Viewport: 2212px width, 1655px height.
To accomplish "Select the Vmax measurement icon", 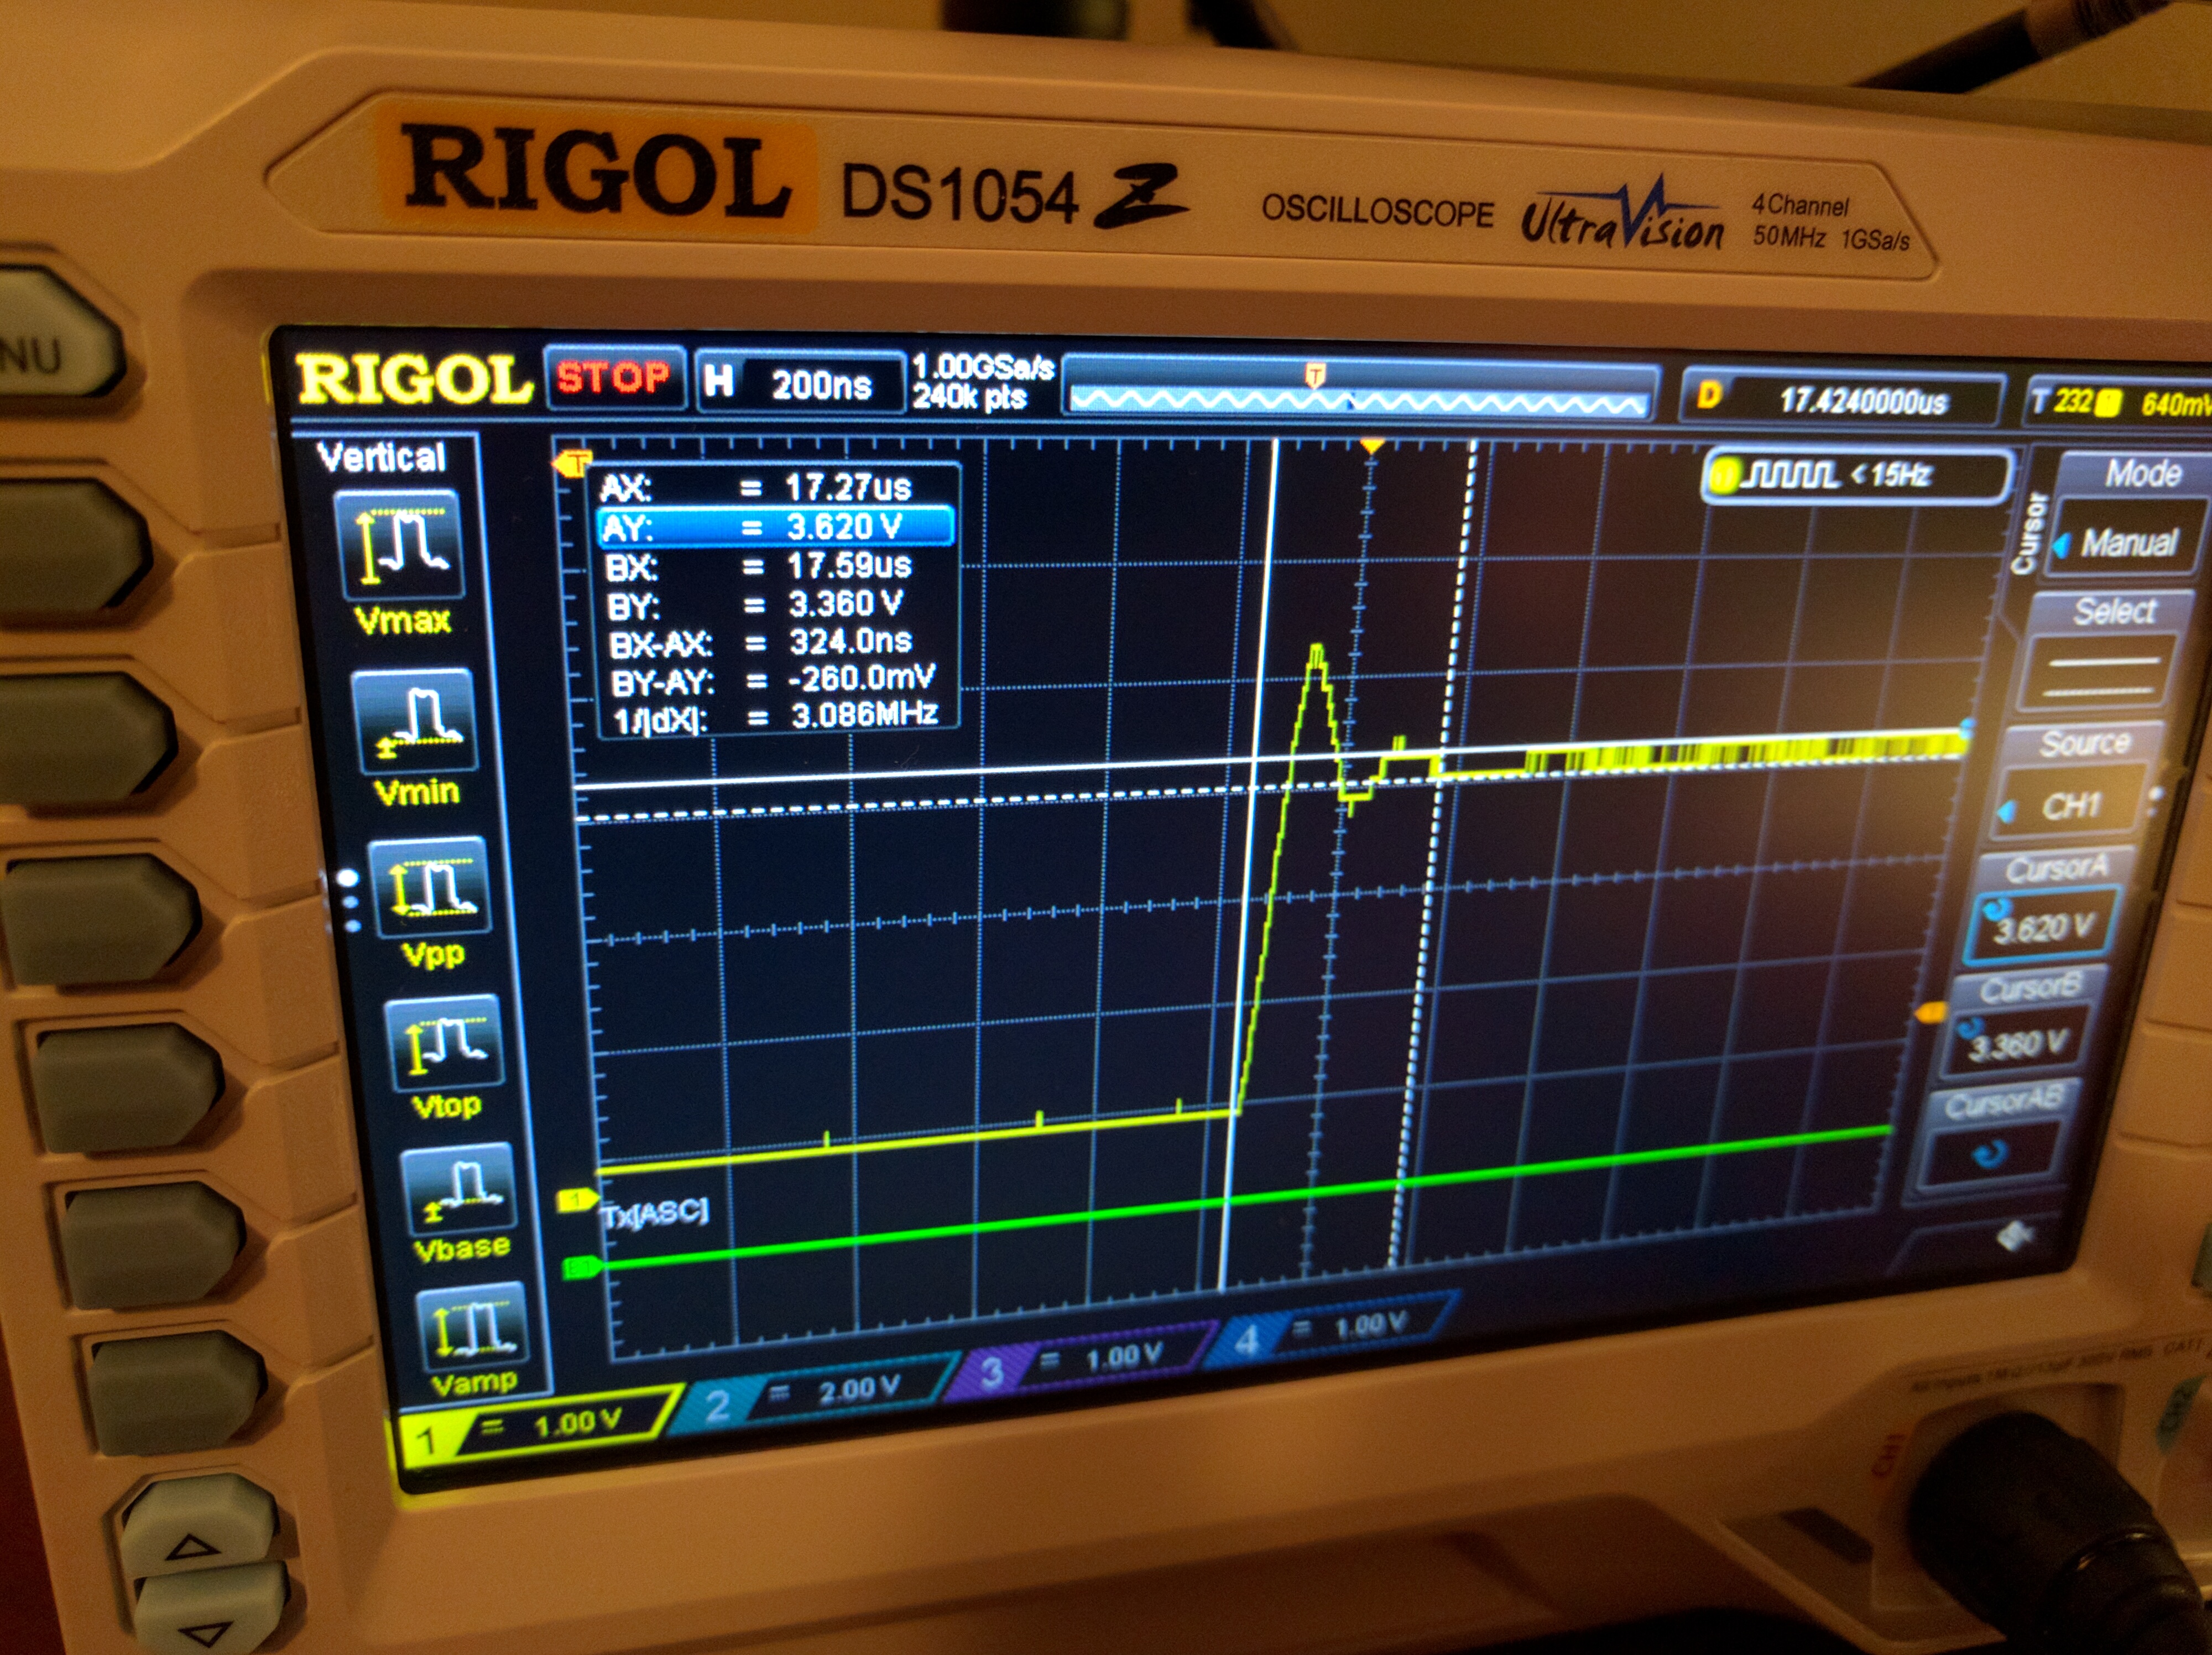I will [x=400, y=545].
